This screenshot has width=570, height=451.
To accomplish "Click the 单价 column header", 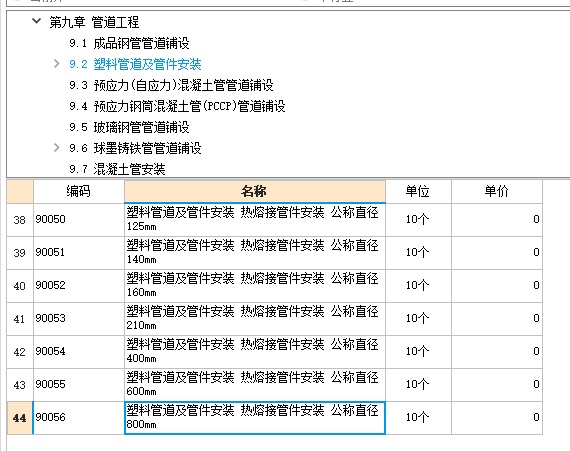I will (x=497, y=191).
